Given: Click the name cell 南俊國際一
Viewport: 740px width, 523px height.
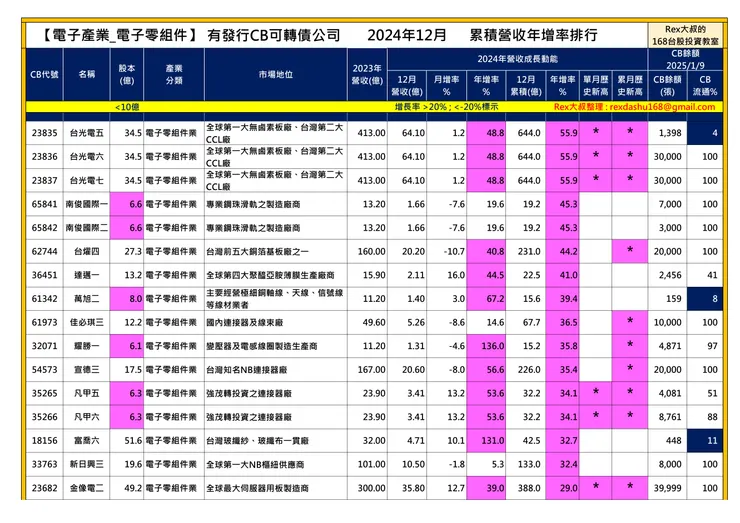Looking at the screenshot, I should [x=86, y=204].
